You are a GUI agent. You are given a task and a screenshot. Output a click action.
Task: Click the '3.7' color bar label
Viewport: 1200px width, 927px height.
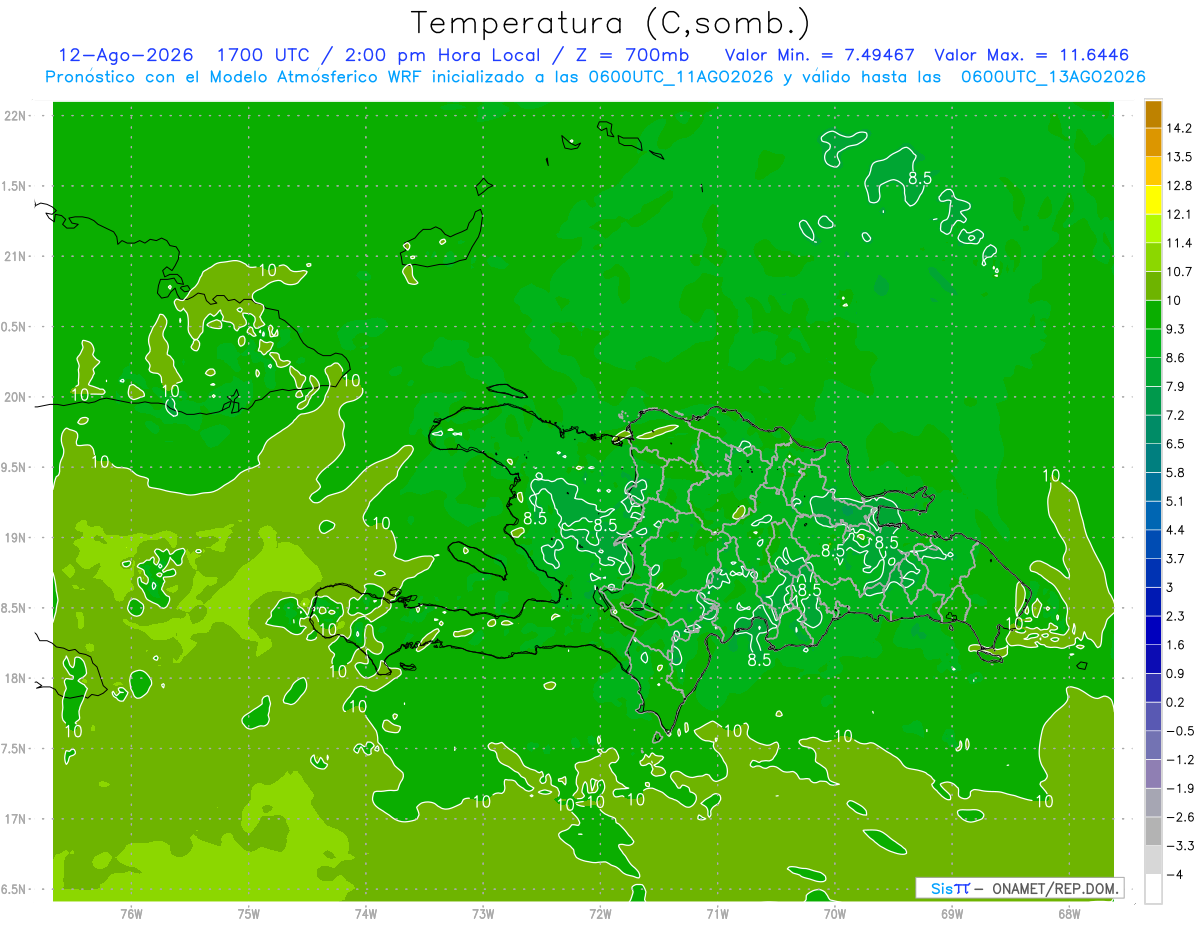click(x=1176, y=558)
